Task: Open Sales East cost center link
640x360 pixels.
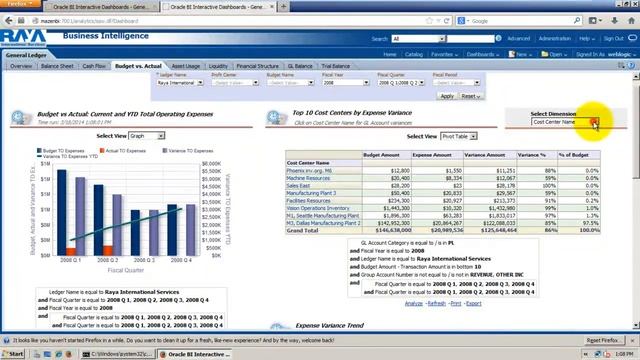Action: coord(298,186)
